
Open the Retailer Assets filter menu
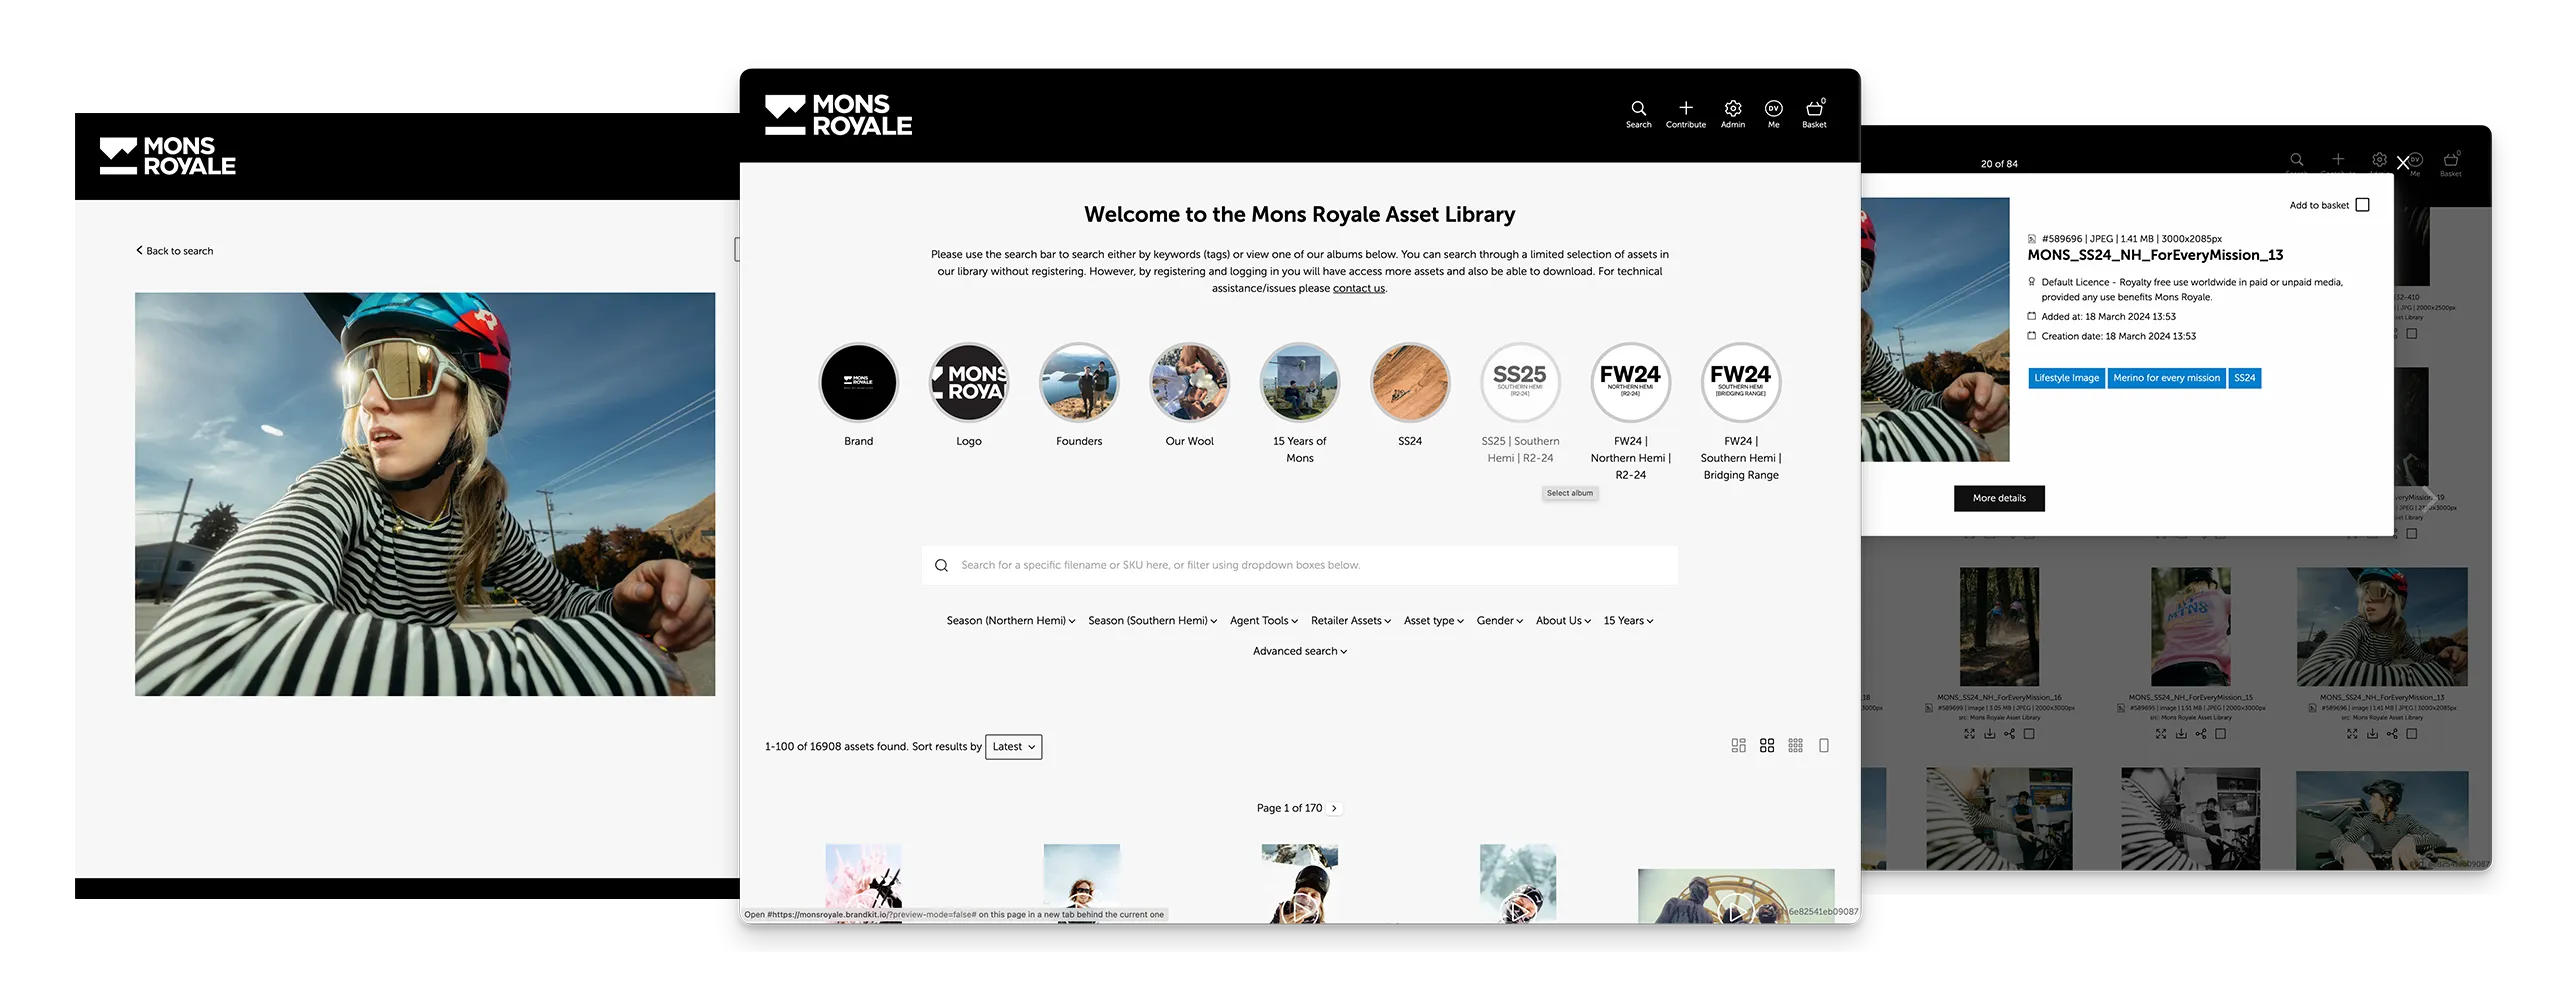click(1350, 621)
